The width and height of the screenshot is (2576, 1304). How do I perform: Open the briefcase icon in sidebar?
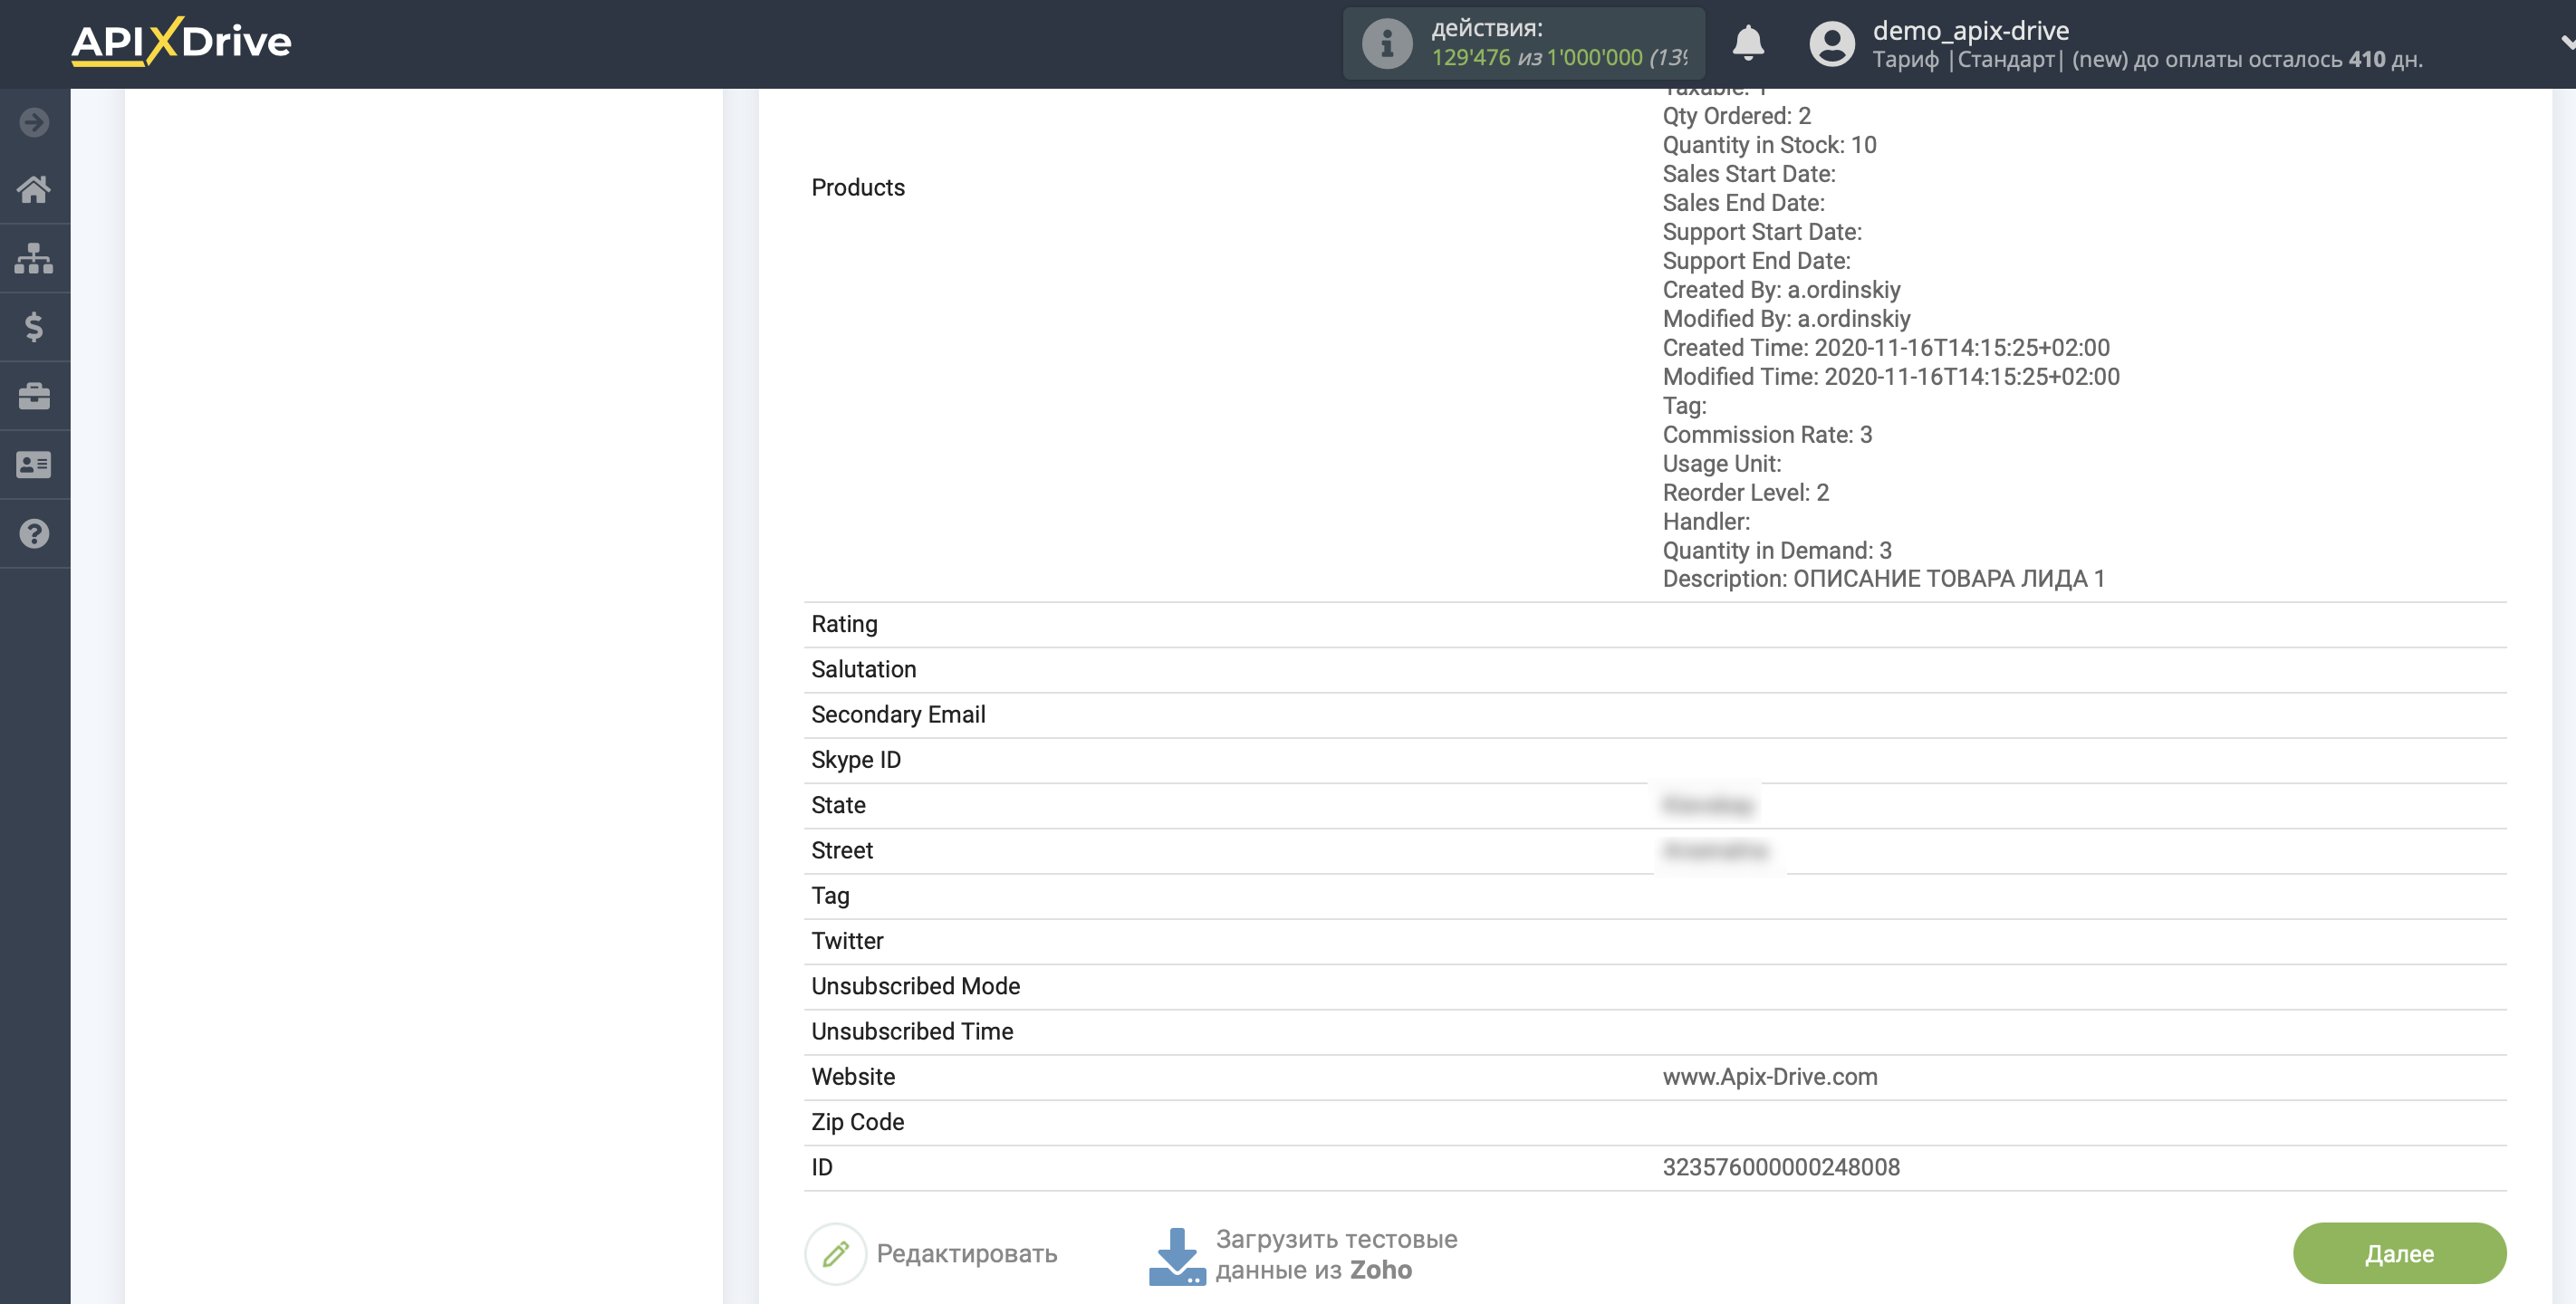pyautogui.click(x=34, y=396)
